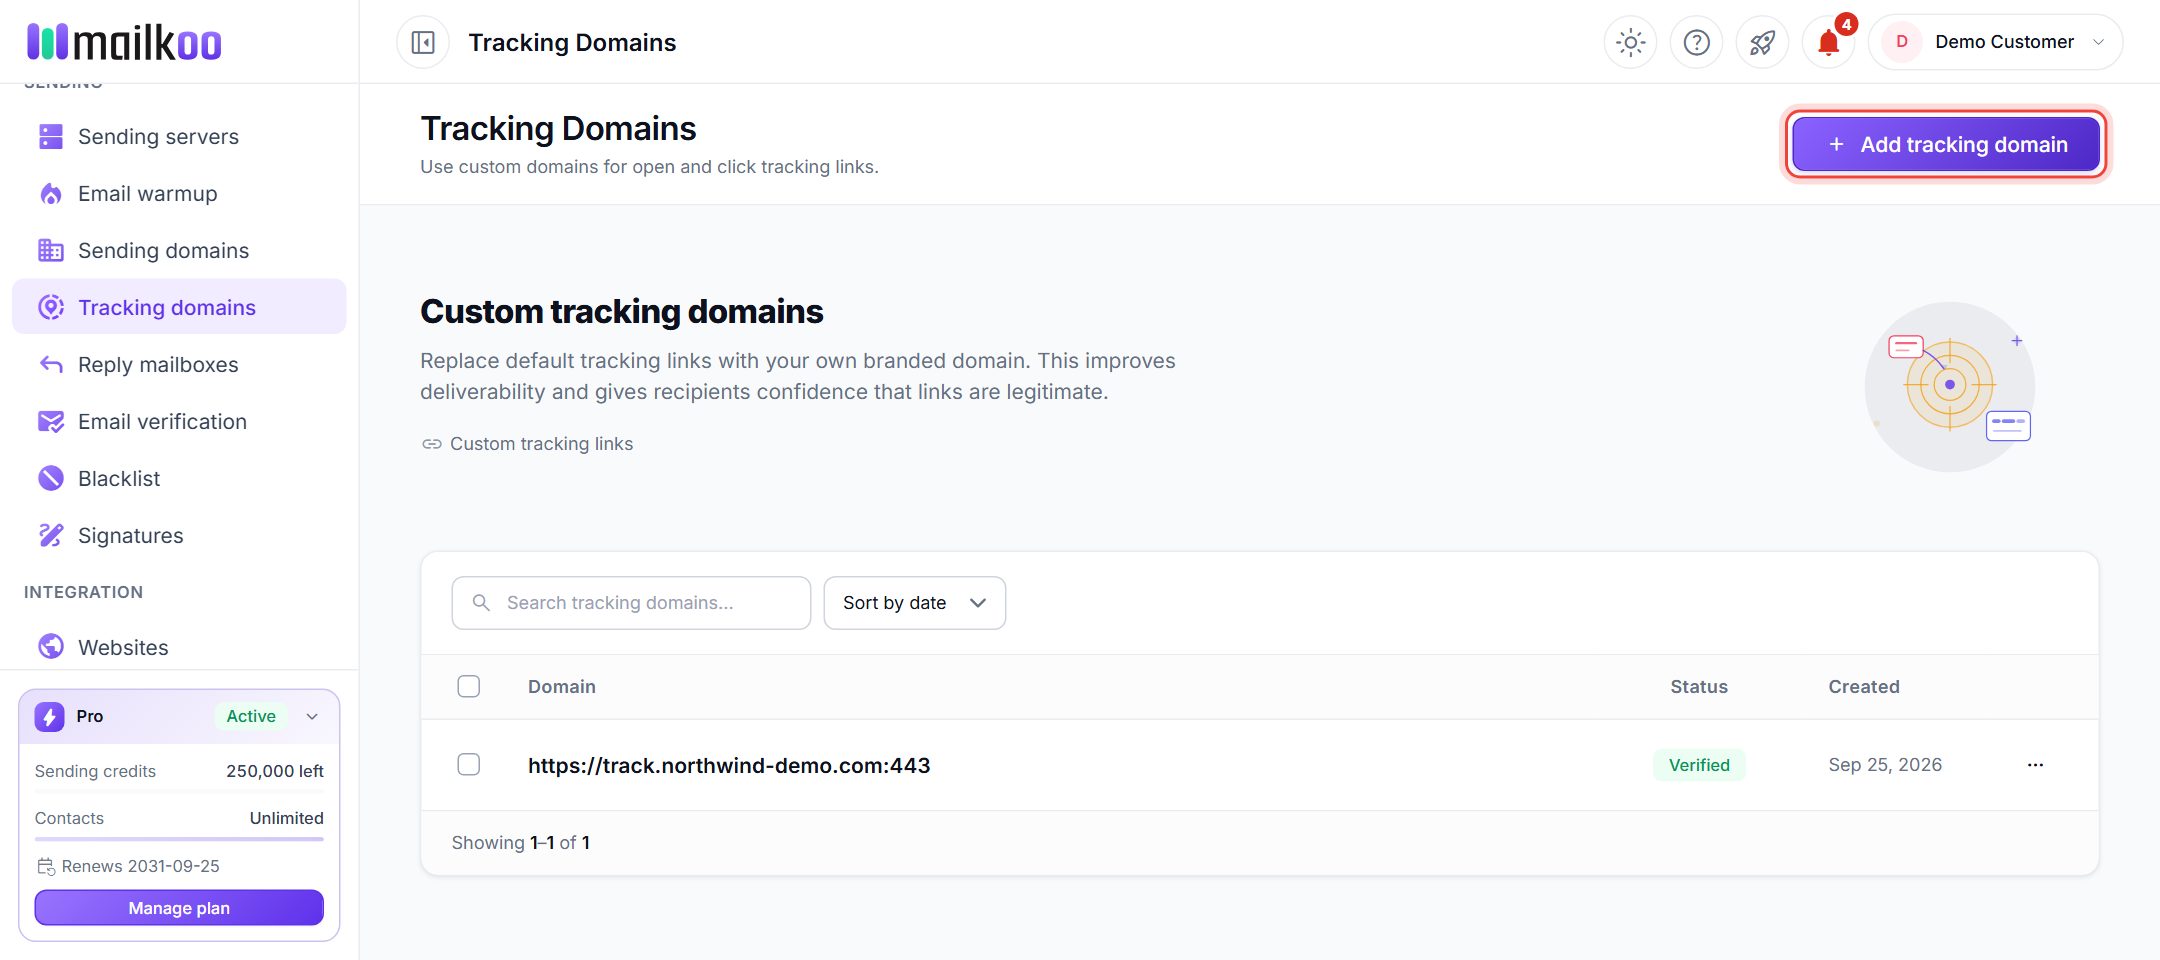Go to Blacklist page

(179, 479)
